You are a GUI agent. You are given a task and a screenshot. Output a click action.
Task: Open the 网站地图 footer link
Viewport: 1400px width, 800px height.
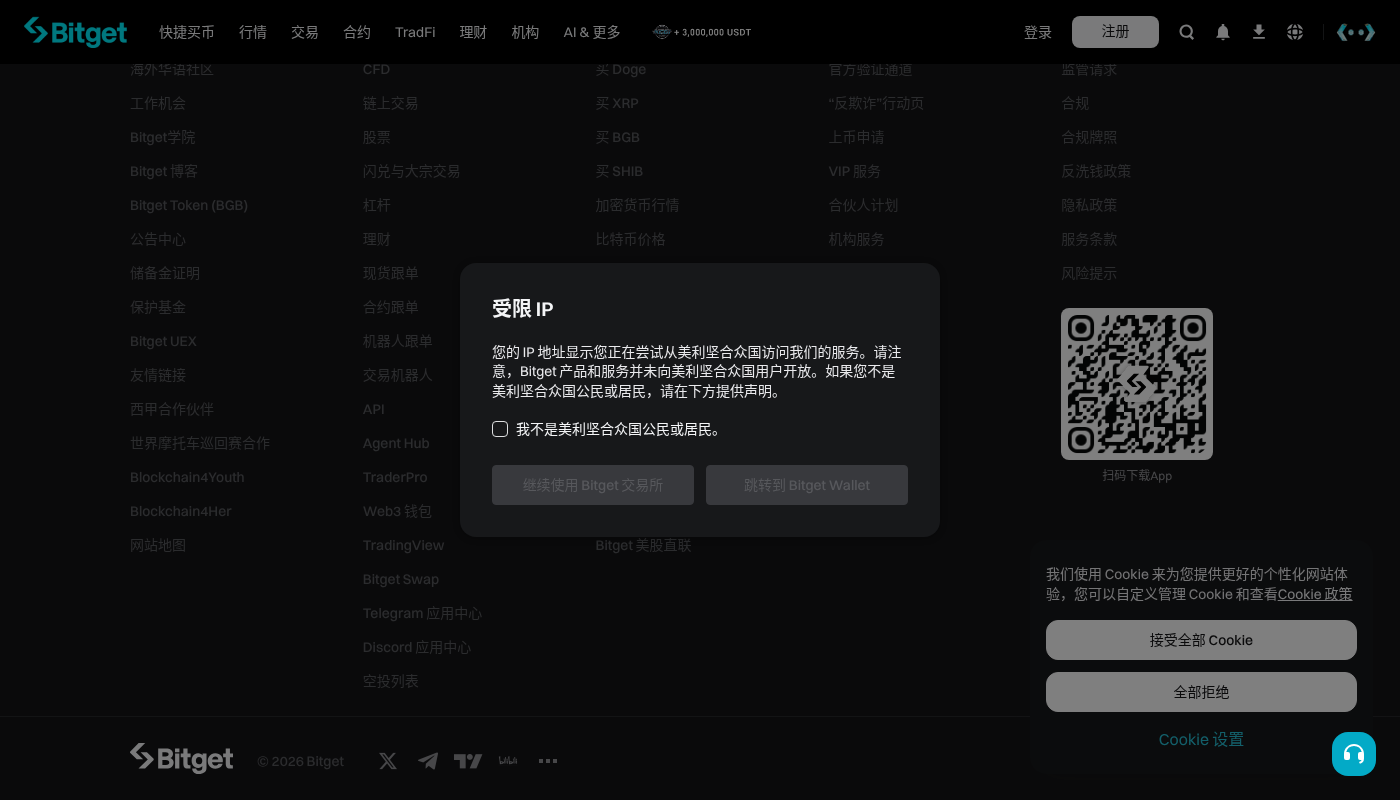(x=158, y=545)
